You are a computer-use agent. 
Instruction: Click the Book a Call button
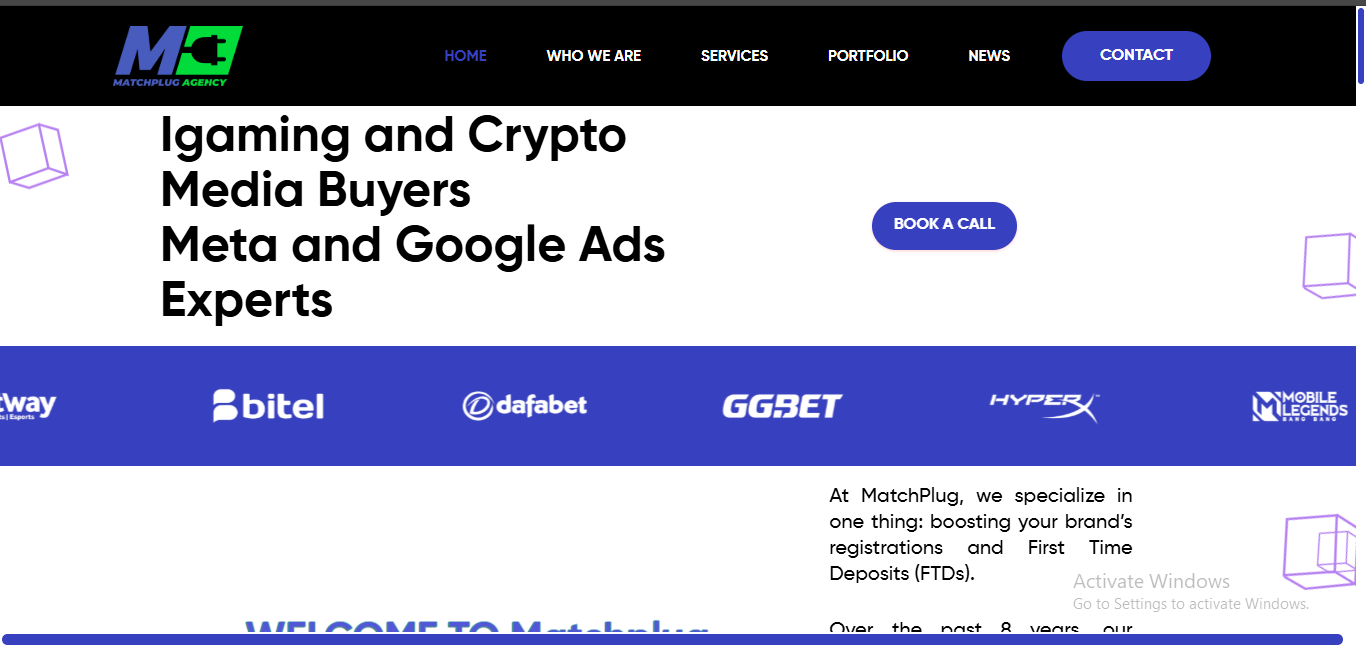pos(944,225)
